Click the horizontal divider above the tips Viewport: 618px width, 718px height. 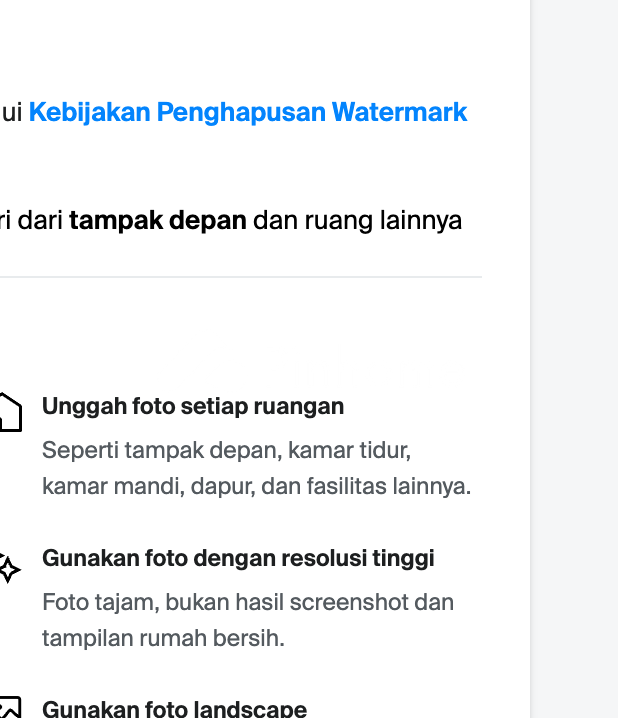(x=240, y=277)
